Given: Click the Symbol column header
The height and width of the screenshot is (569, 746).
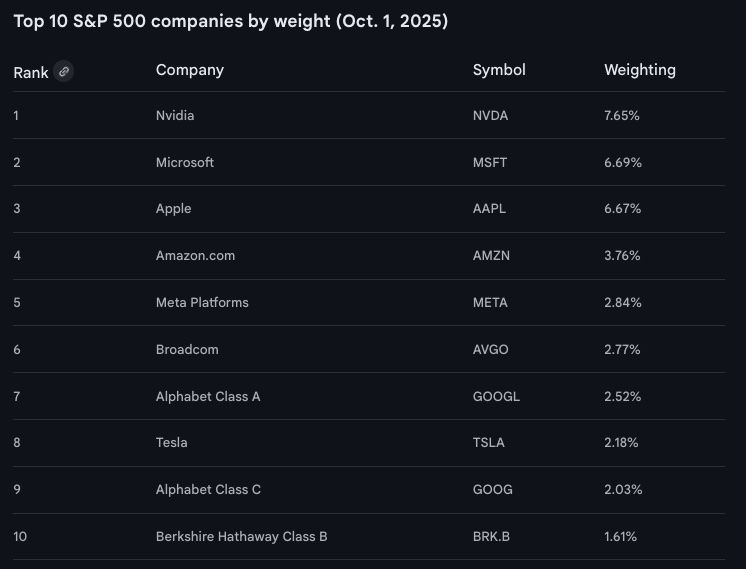Looking at the screenshot, I should point(499,70).
